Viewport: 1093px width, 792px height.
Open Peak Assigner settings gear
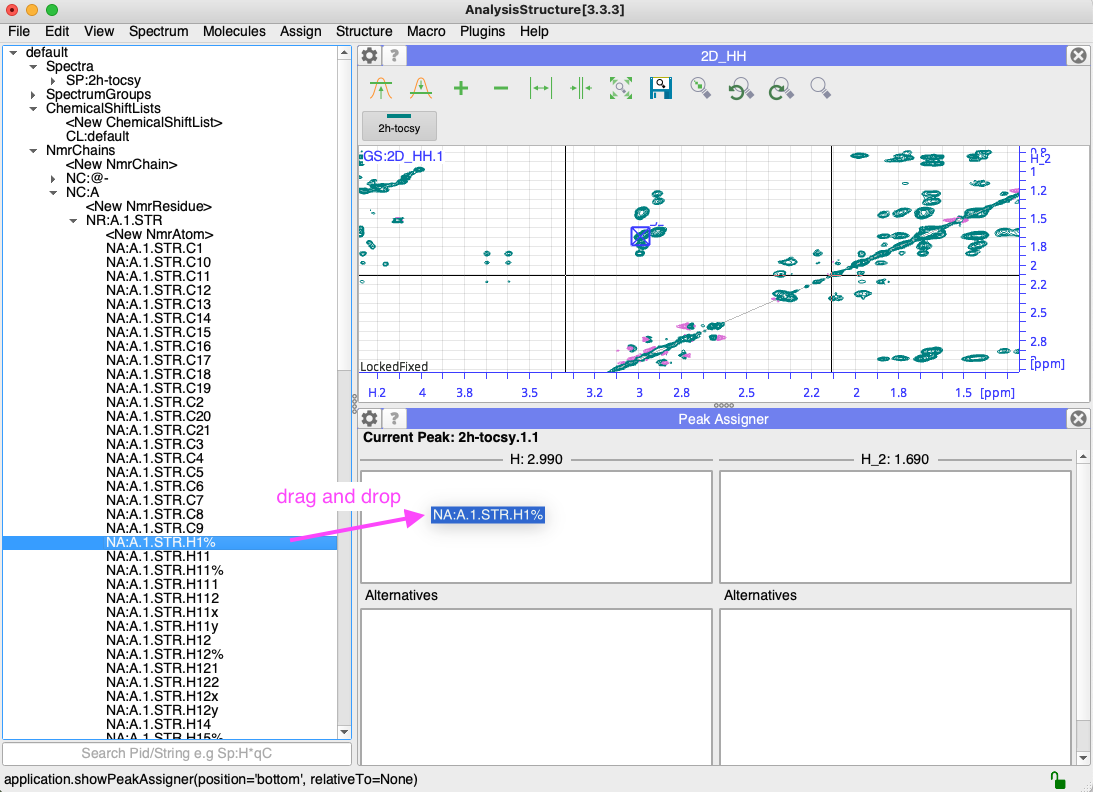click(x=369, y=418)
